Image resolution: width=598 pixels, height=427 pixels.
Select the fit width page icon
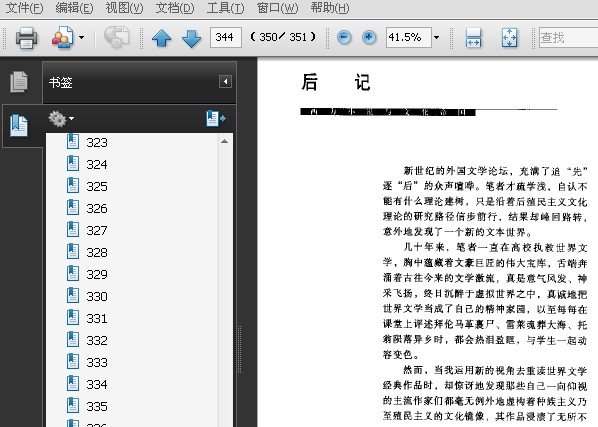(x=473, y=38)
